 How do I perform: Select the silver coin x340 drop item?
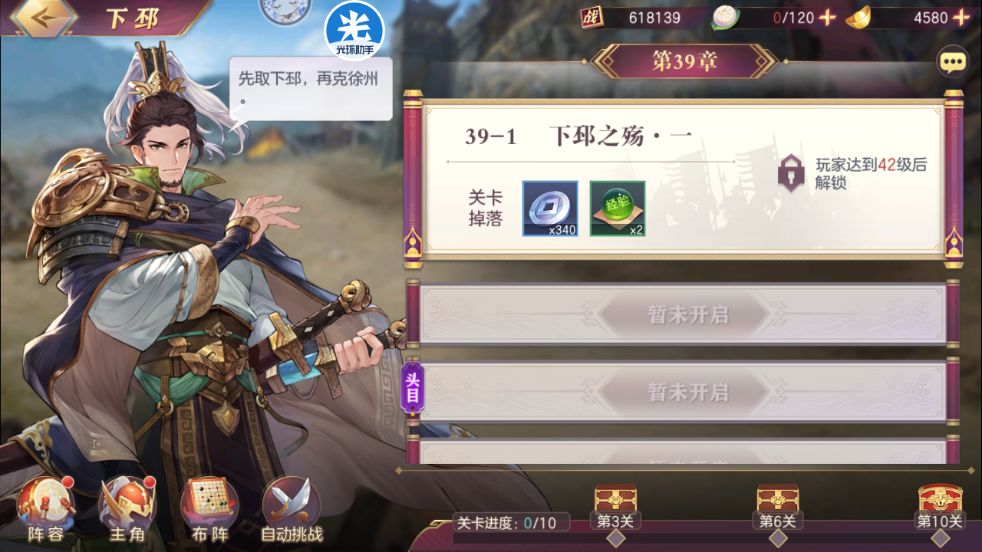550,209
